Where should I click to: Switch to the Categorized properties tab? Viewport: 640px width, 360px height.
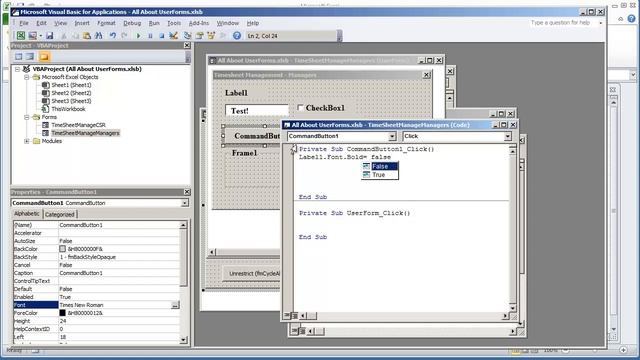[60, 214]
